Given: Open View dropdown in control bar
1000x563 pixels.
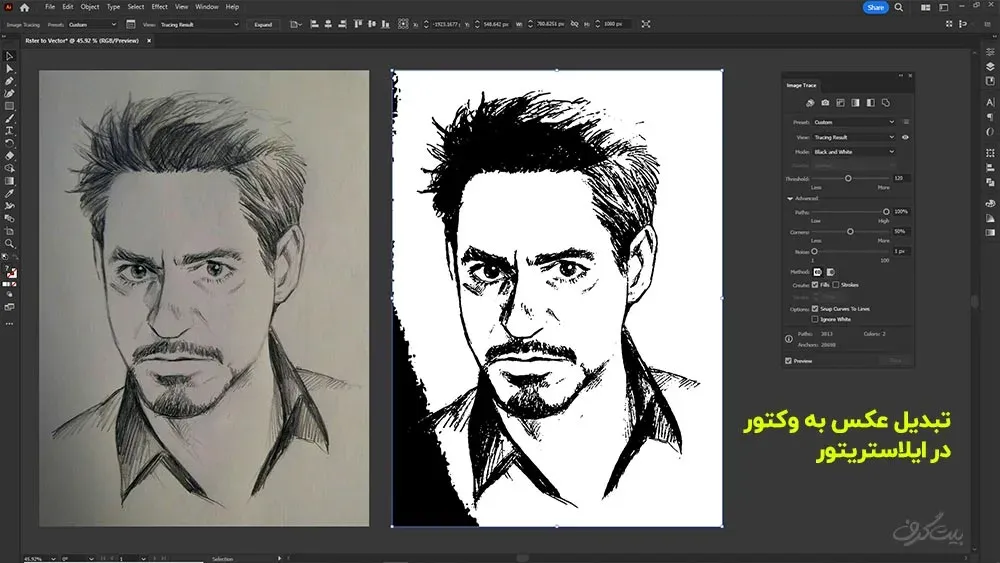Looking at the screenshot, I should pos(199,24).
